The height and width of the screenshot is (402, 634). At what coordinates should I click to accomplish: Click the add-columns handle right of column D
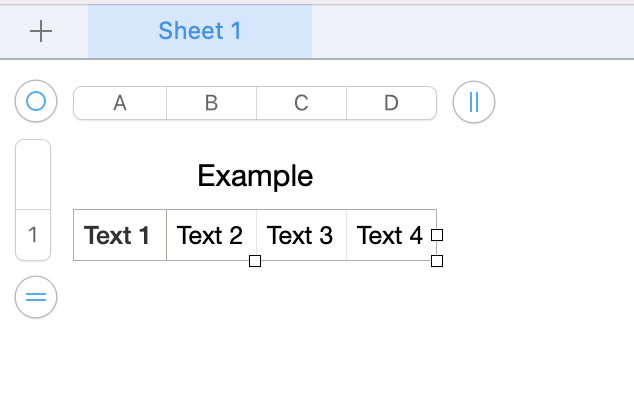coord(474,102)
